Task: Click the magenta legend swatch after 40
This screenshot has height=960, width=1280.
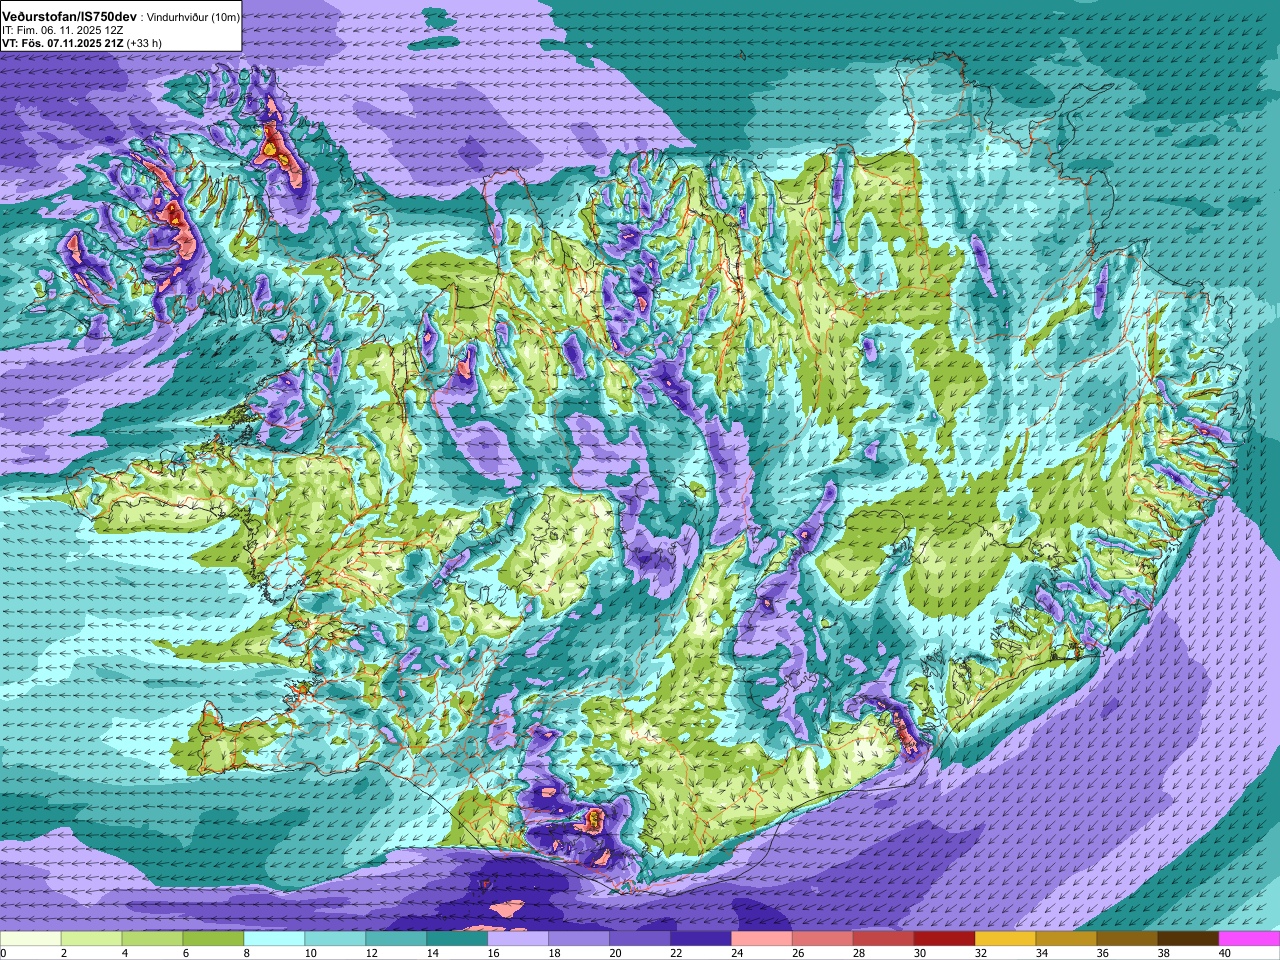Action: (1250, 939)
